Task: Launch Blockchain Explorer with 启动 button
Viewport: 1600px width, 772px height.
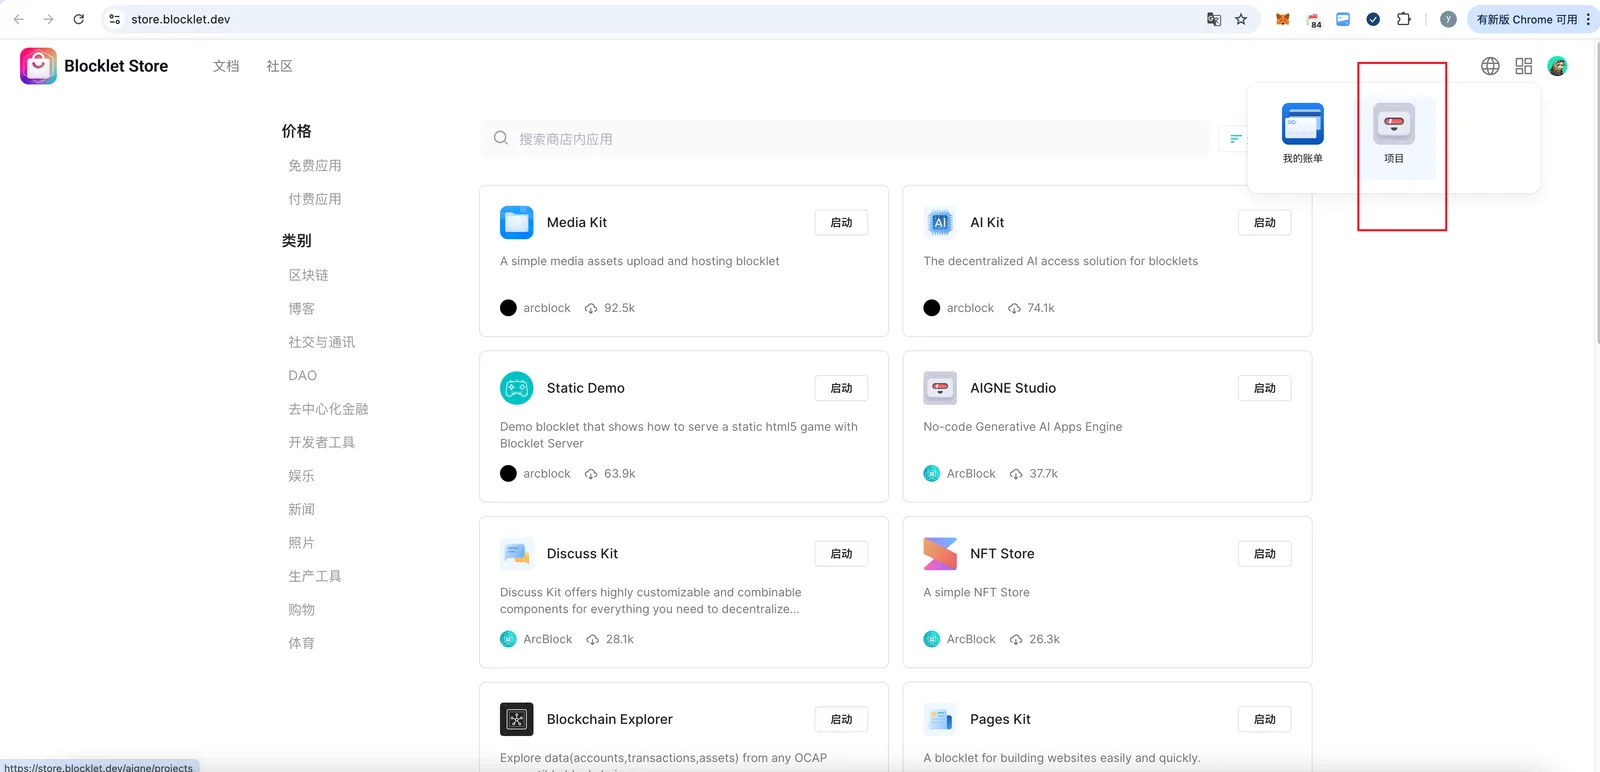Action: 842,719
